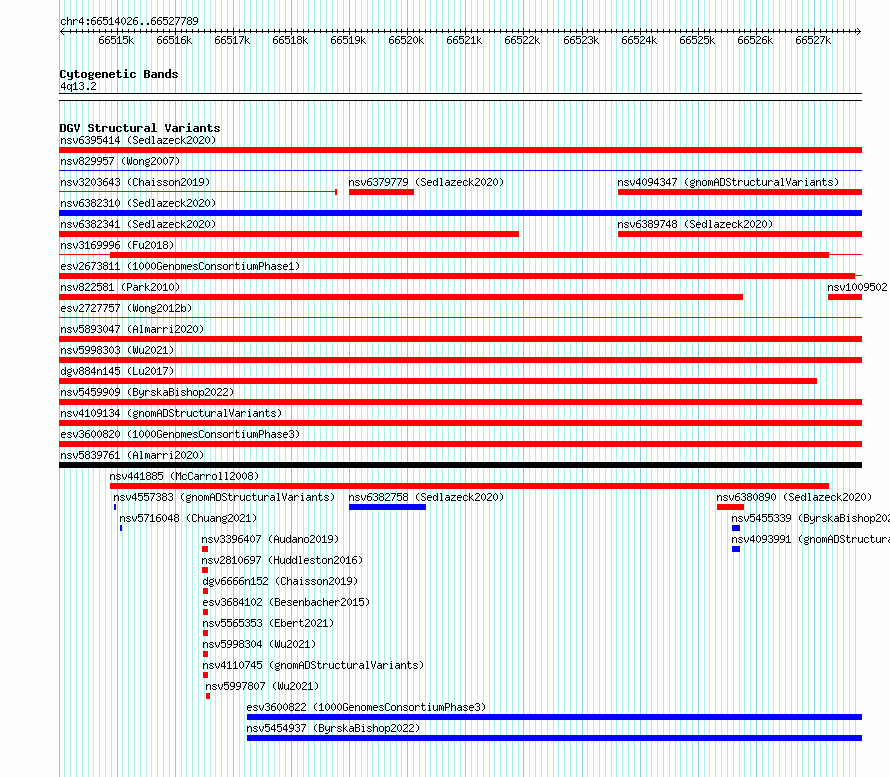Select nsv4093991 gnomAD variant label
The height and width of the screenshot is (777, 890).
(810, 539)
